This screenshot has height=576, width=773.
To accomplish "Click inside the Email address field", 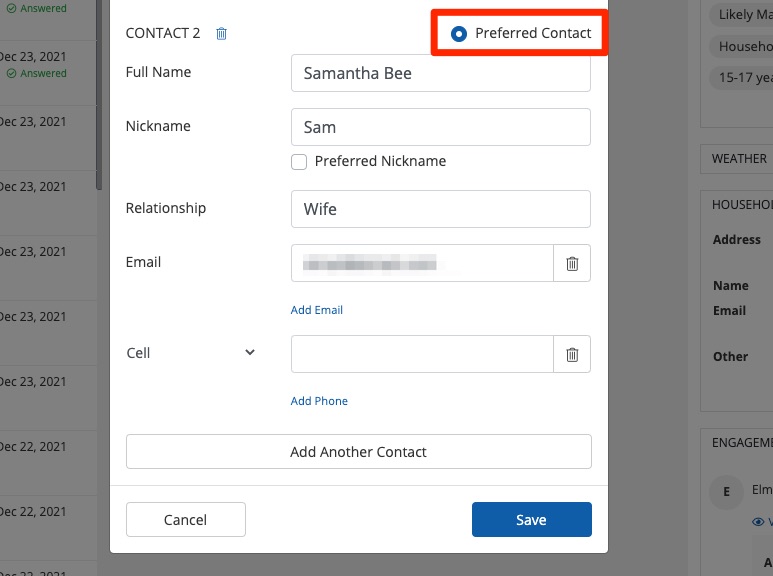I will point(422,263).
